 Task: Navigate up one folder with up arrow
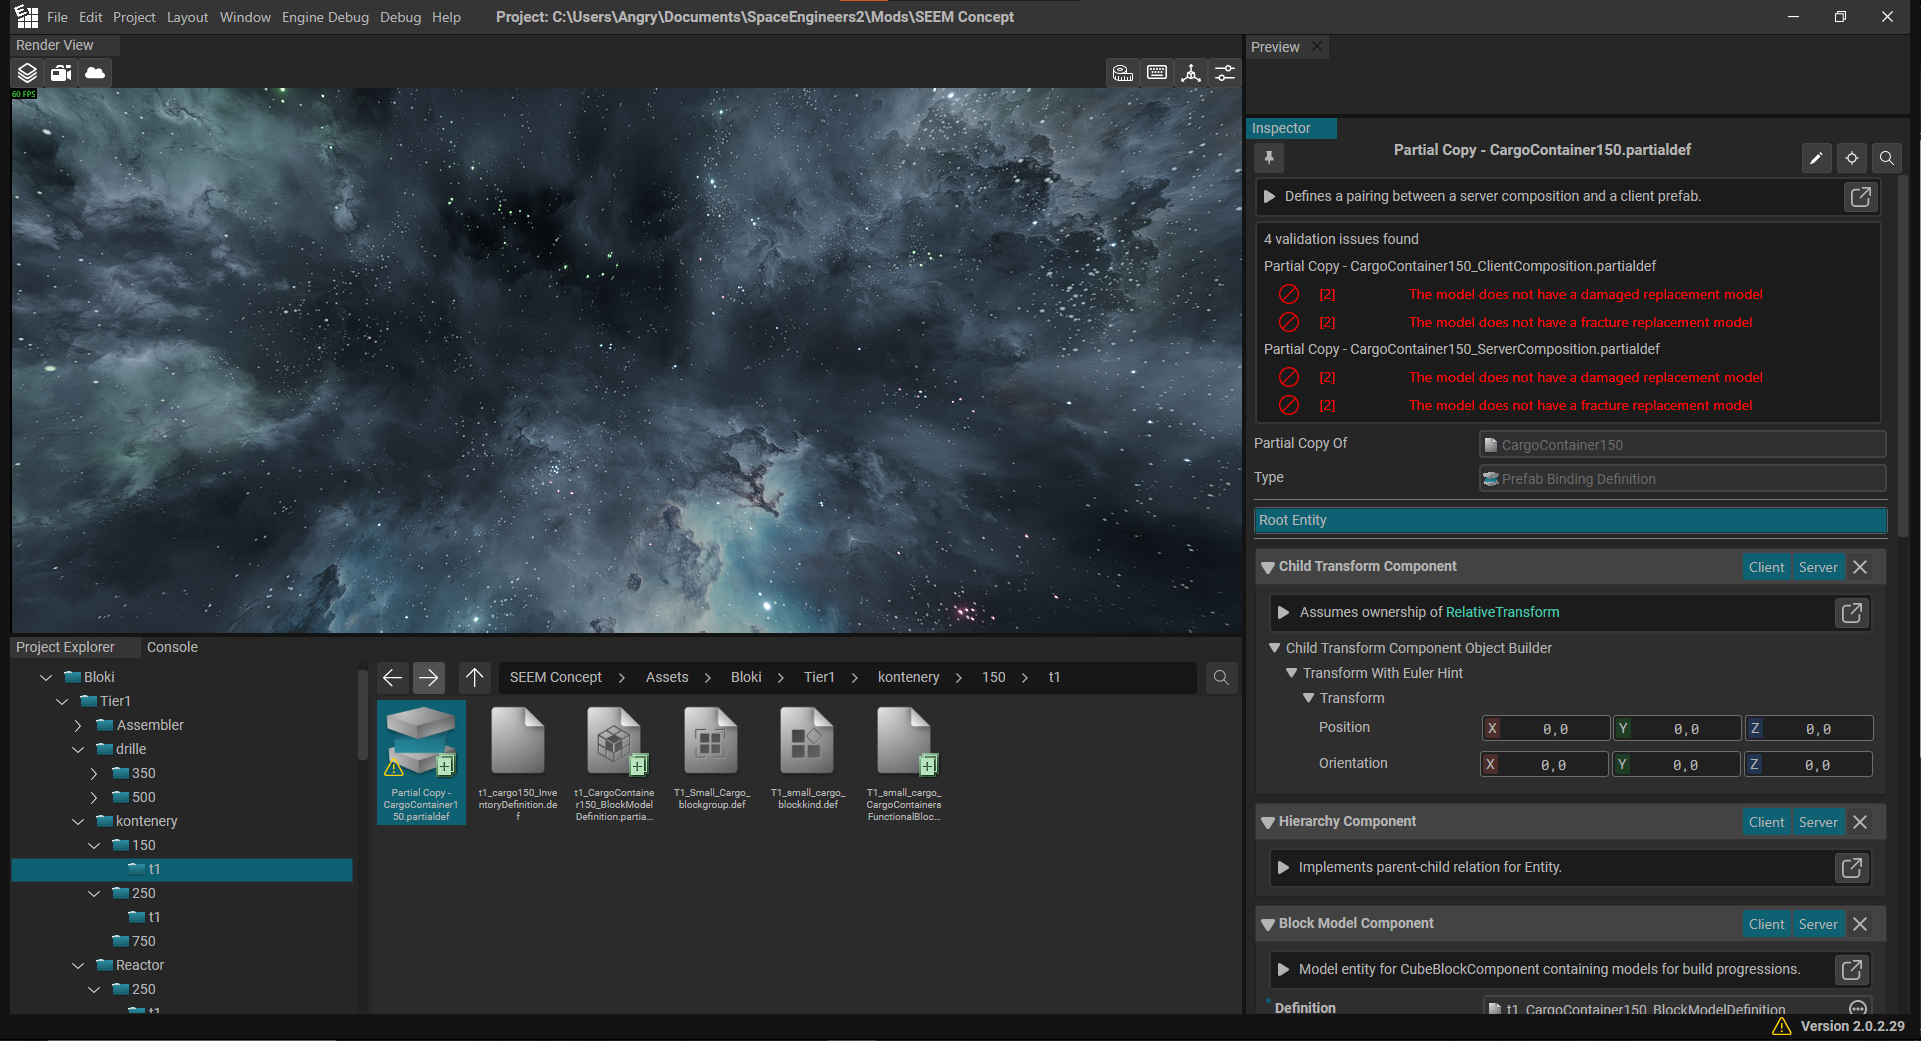(474, 678)
